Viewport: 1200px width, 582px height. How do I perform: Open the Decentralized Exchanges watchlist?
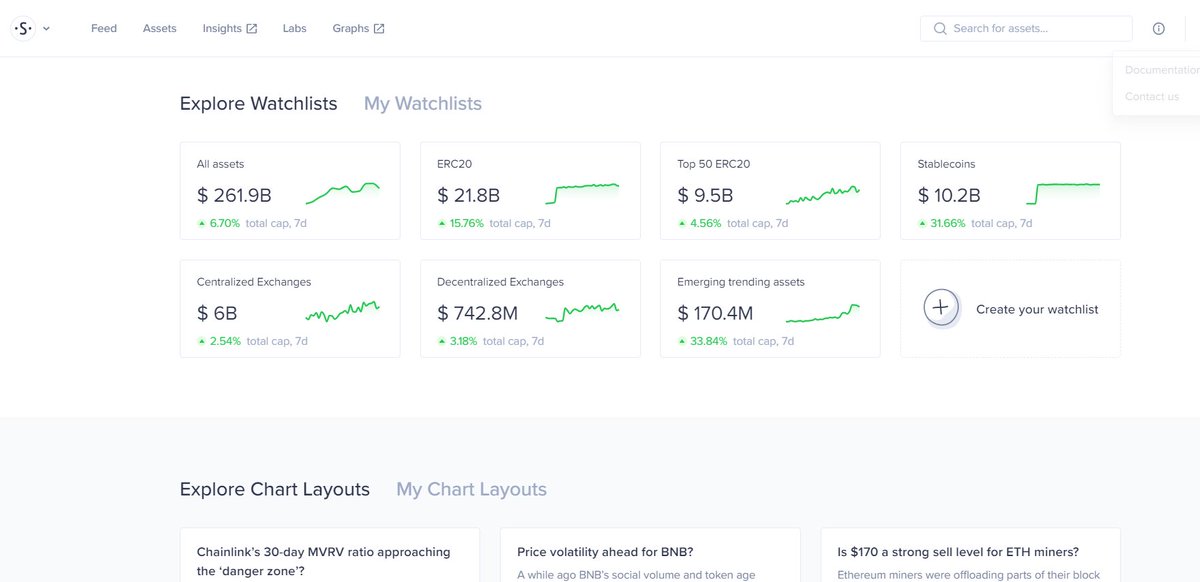point(530,309)
